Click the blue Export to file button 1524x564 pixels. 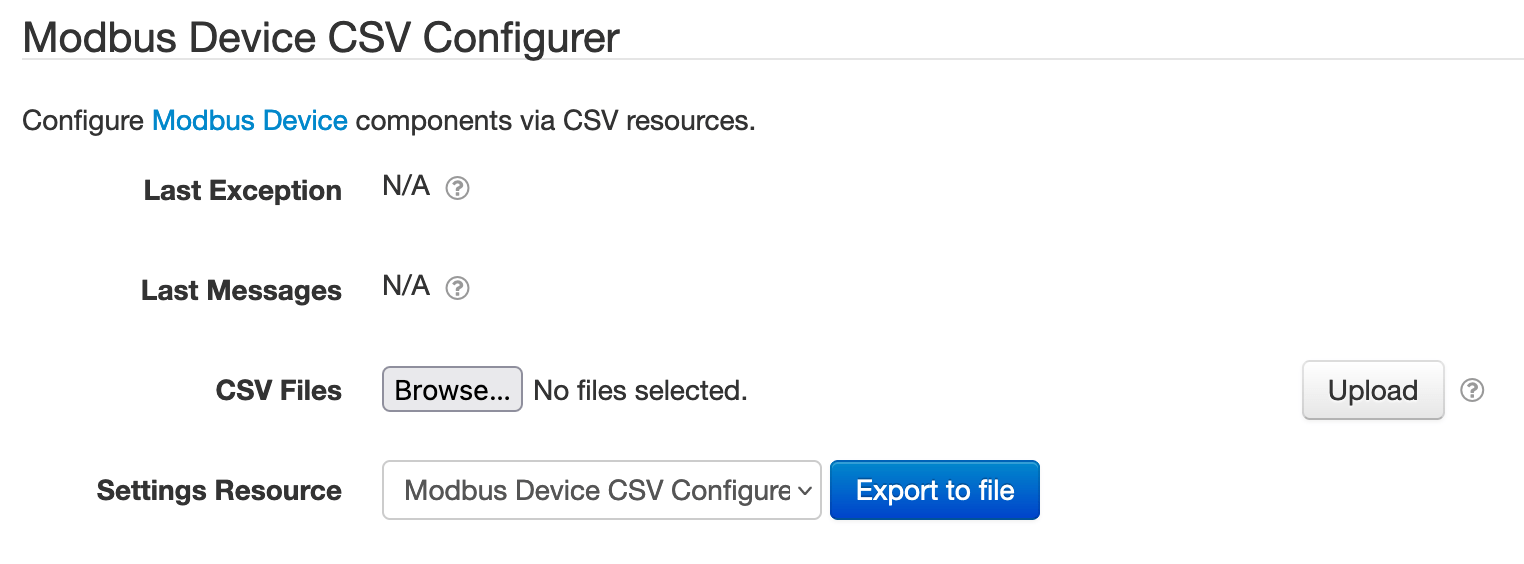point(935,490)
